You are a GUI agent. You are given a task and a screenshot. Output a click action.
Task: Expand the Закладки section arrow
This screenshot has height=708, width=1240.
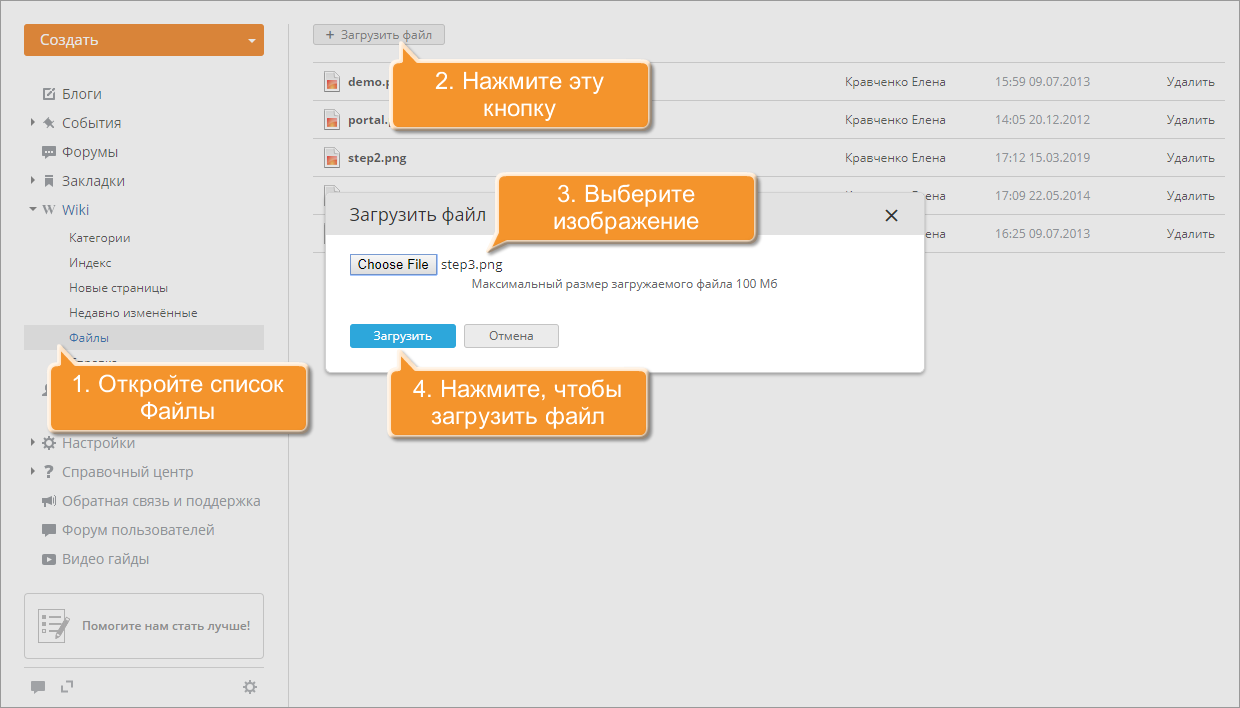(33, 181)
